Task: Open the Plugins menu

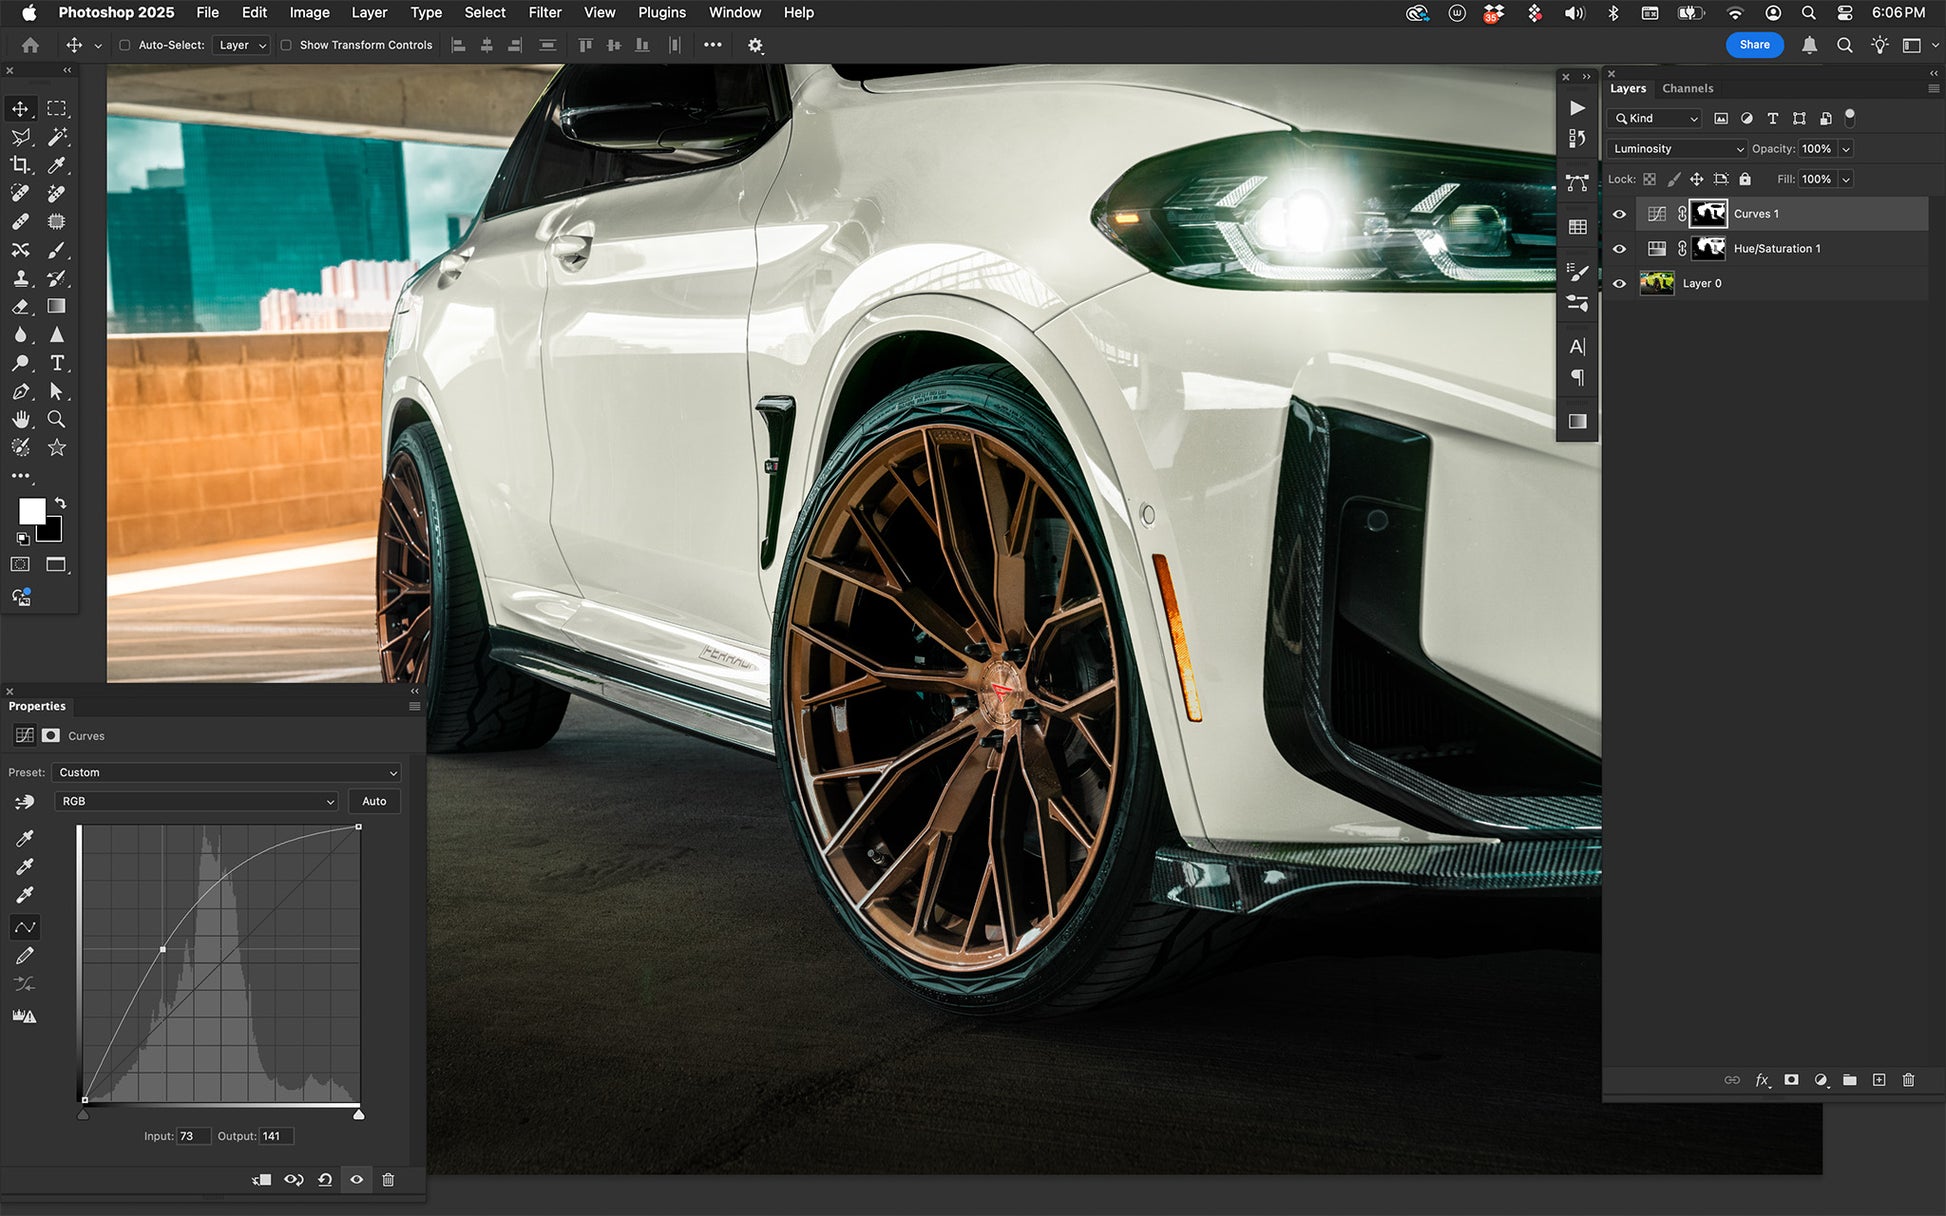Action: click(x=662, y=13)
